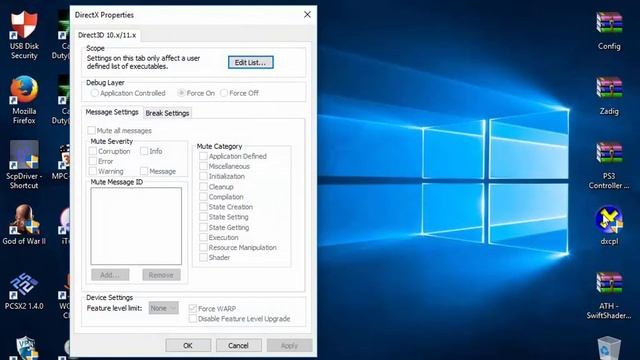Viewport: 640px width, 360px height.
Task: Click the Apply button
Action: click(x=289, y=345)
